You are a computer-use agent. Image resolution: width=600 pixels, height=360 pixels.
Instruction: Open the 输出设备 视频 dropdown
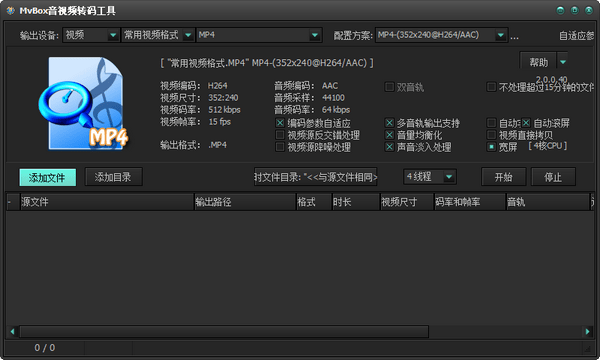coord(91,35)
